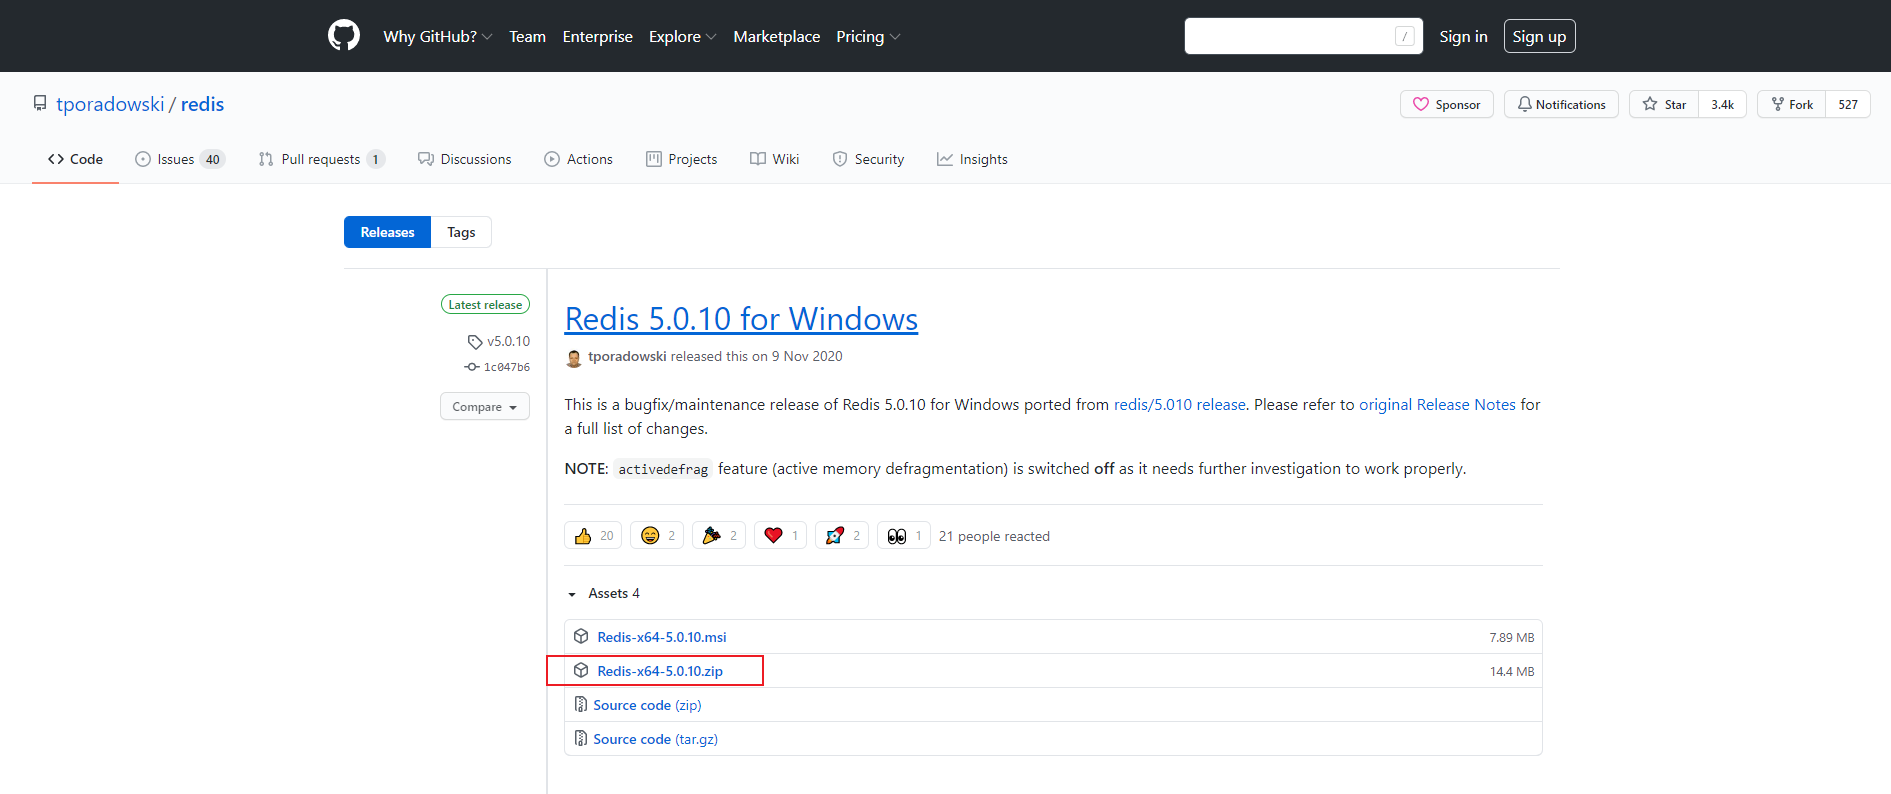Switch to the Code tab
This screenshot has width=1891, height=794.
(x=75, y=159)
